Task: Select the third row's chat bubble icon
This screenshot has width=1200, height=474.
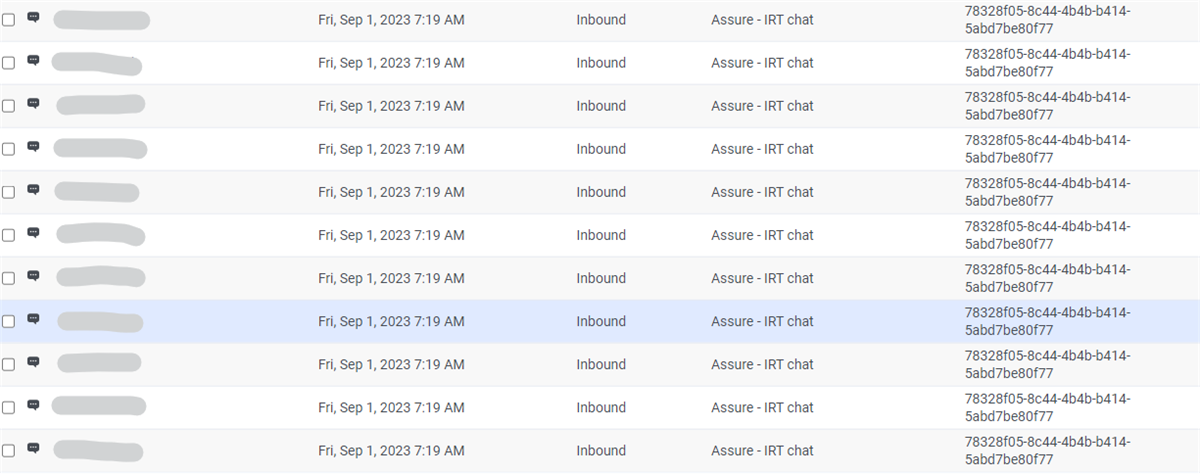Action: click(x=33, y=103)
